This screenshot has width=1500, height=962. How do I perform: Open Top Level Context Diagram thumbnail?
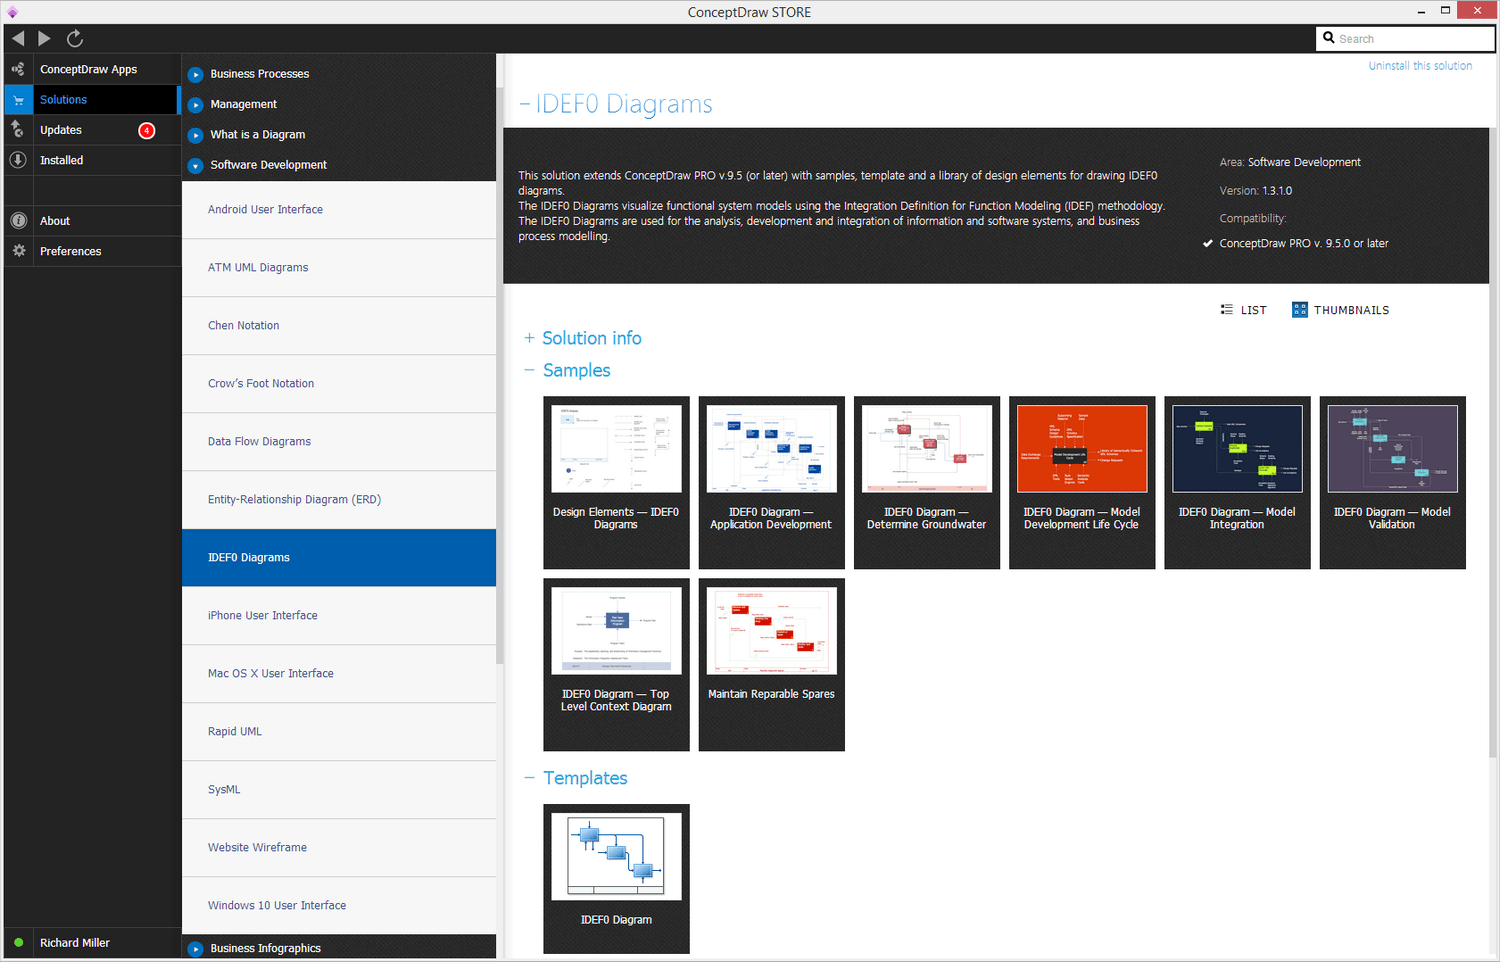616,664
